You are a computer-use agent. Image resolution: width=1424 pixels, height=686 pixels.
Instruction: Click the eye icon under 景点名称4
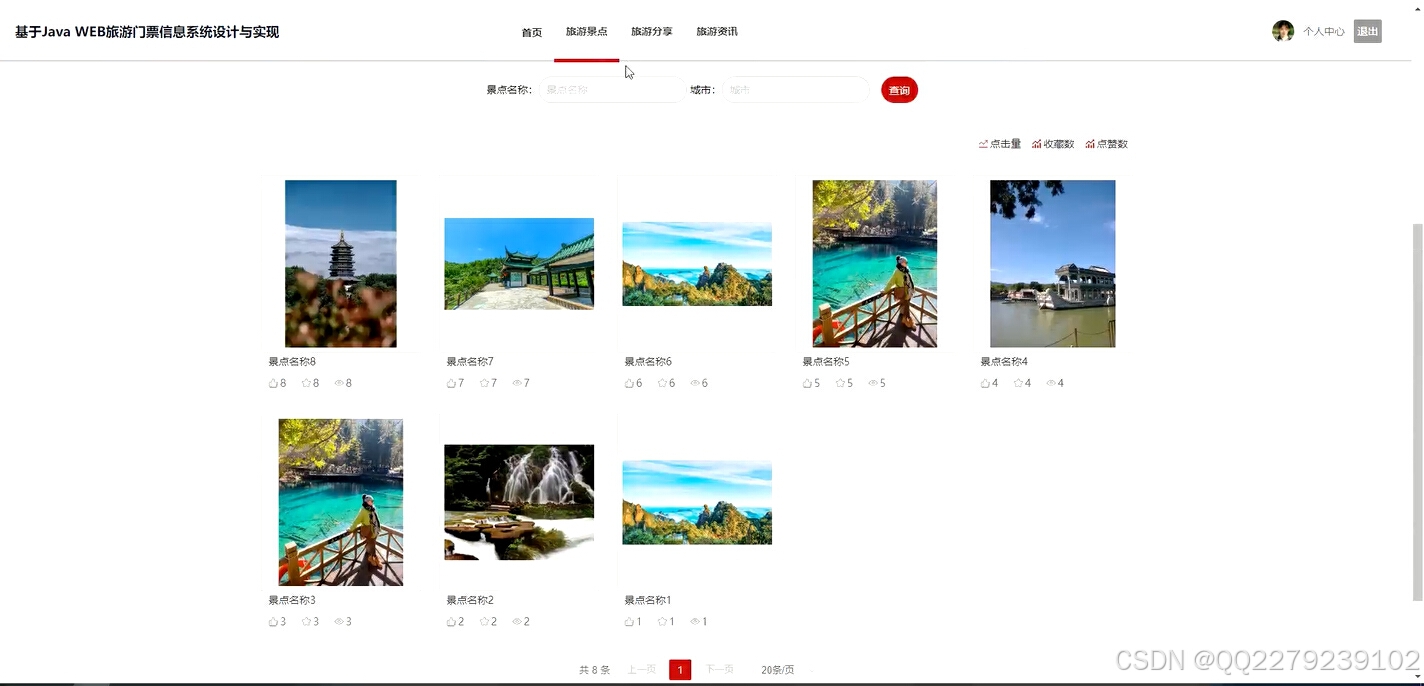coord(1051,382)
